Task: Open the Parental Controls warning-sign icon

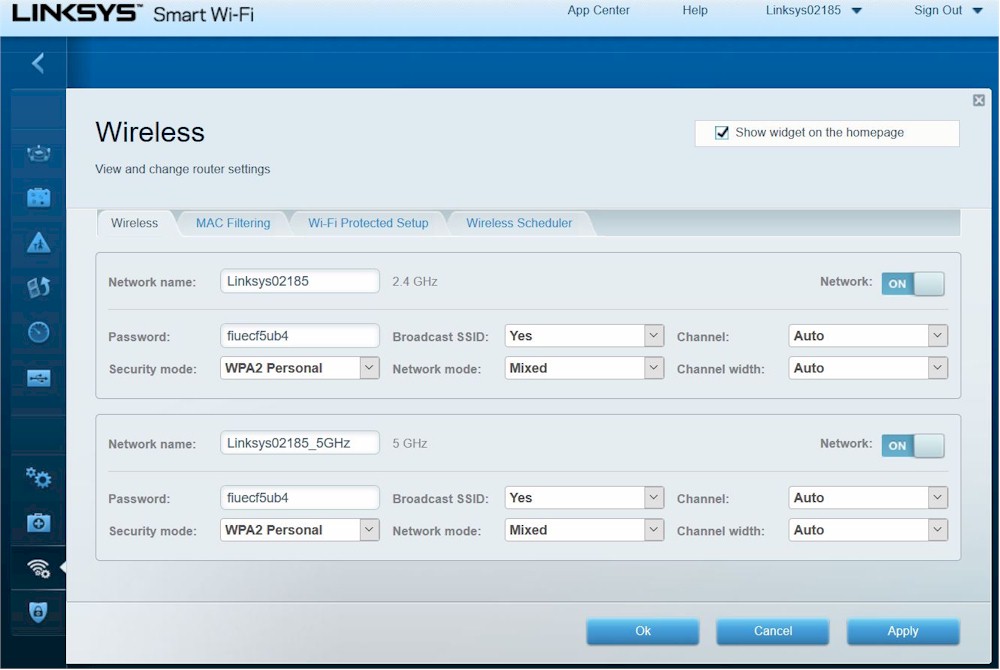Action: point(39,243)
